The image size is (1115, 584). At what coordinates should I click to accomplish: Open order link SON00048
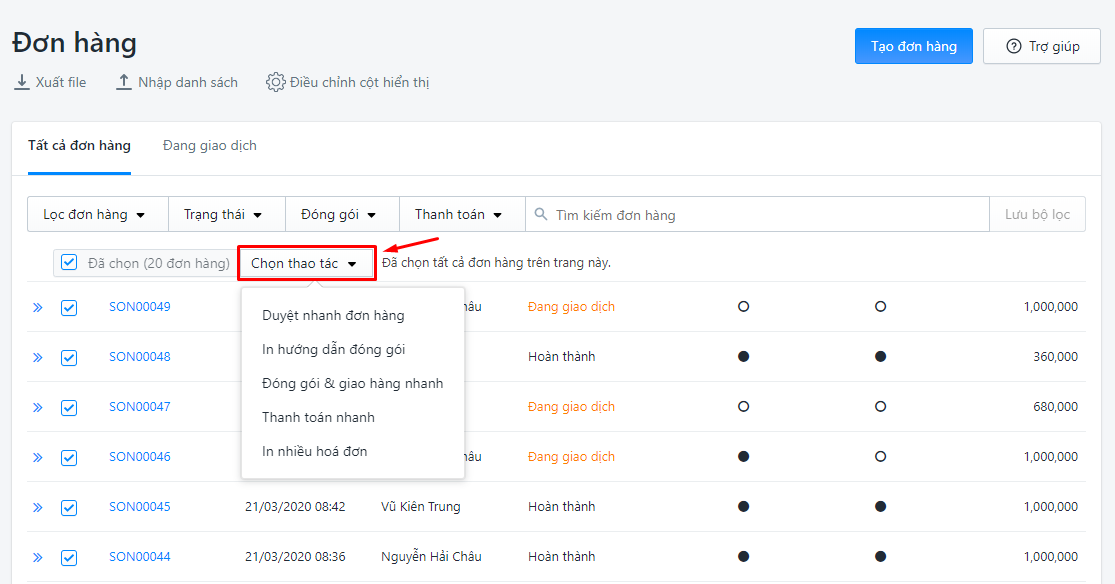click(x=139, y=356)
